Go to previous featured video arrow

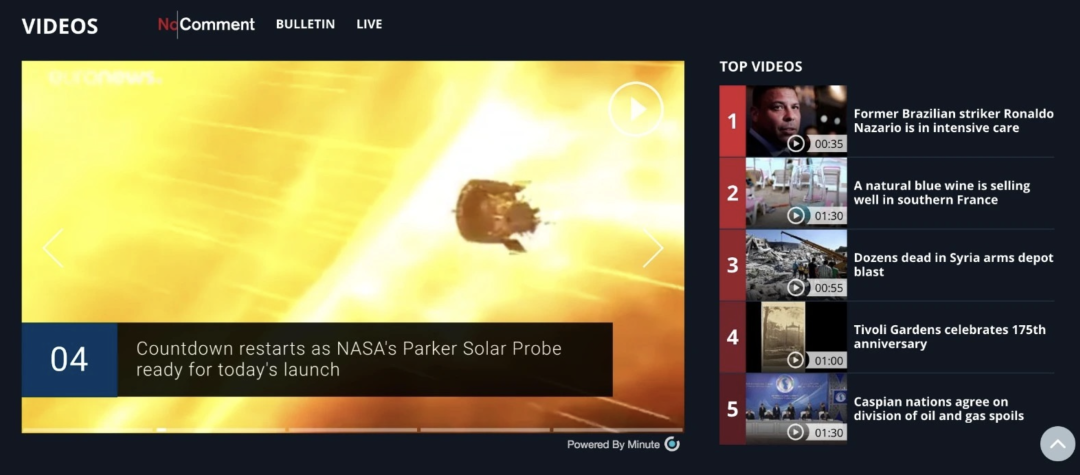tap(53, 249)
